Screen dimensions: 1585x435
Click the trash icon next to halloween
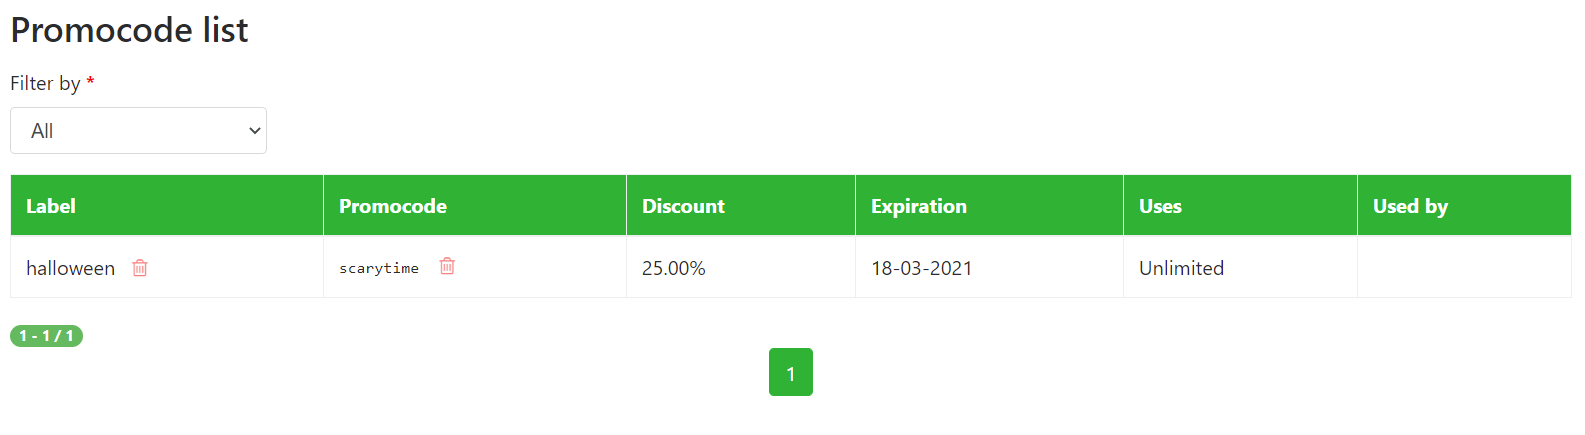click(140, 268)
